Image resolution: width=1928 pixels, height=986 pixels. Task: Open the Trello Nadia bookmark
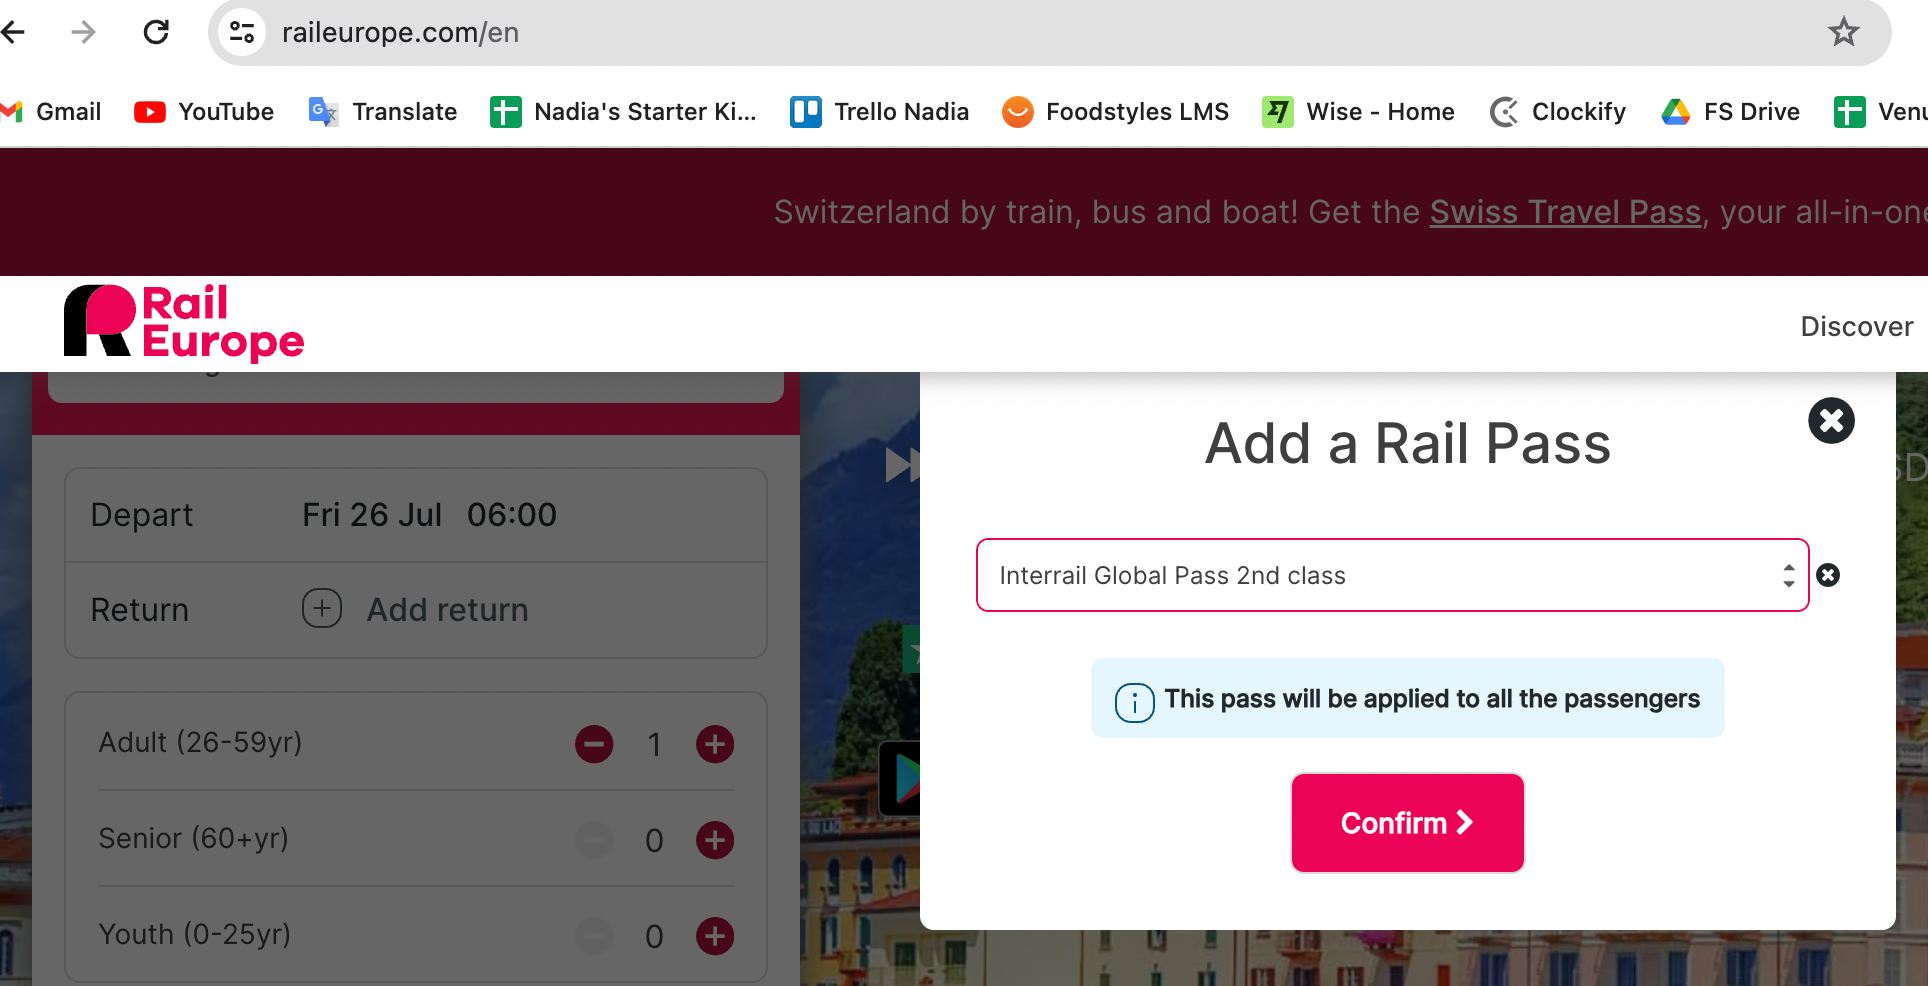[880, 111]
